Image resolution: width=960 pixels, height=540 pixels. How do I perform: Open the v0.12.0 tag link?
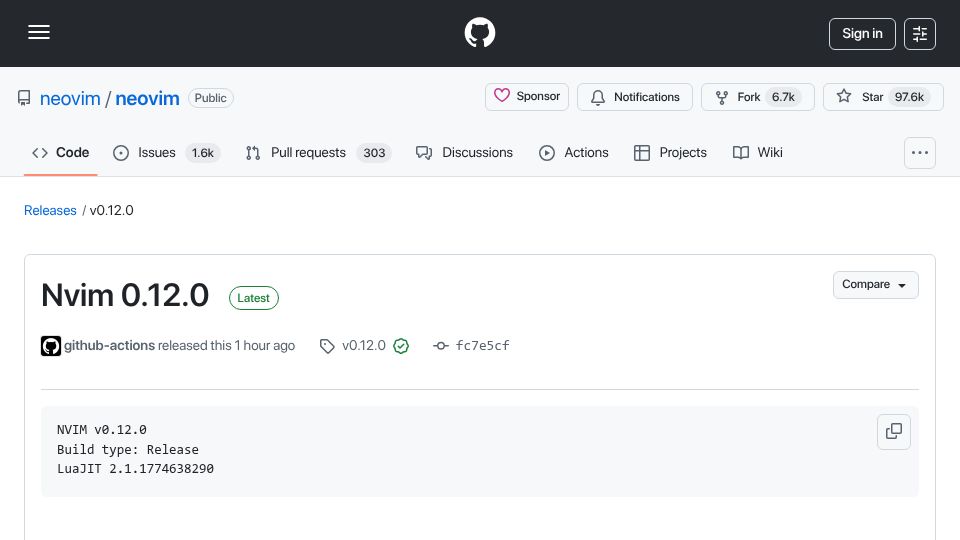point(364,345)
